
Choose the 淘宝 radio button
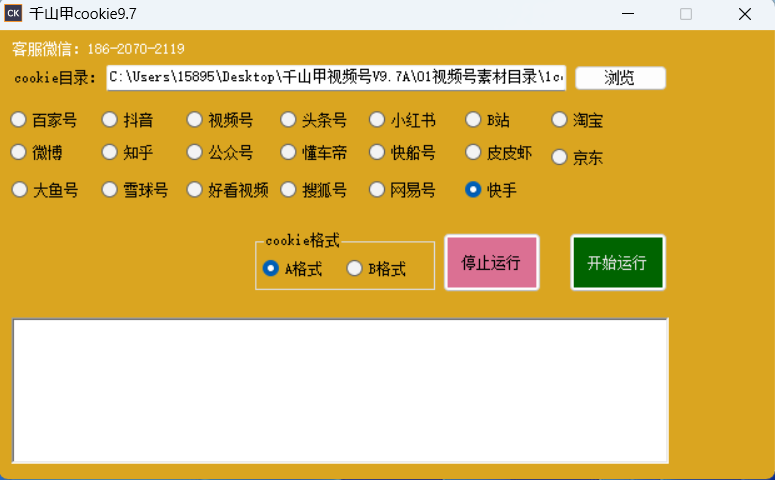coord(560,120)
